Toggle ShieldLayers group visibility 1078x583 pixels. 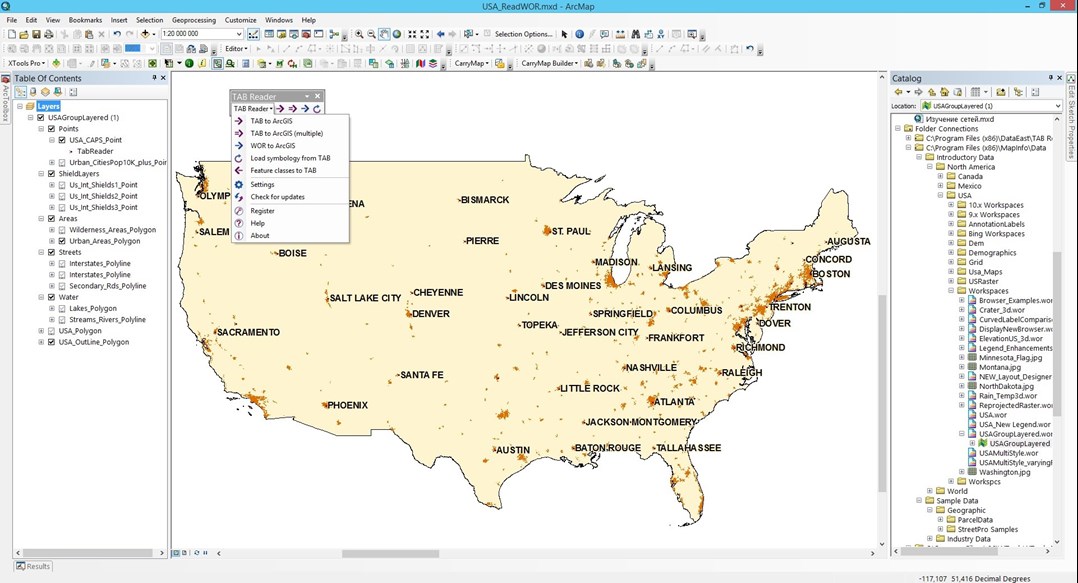point(52,173)
